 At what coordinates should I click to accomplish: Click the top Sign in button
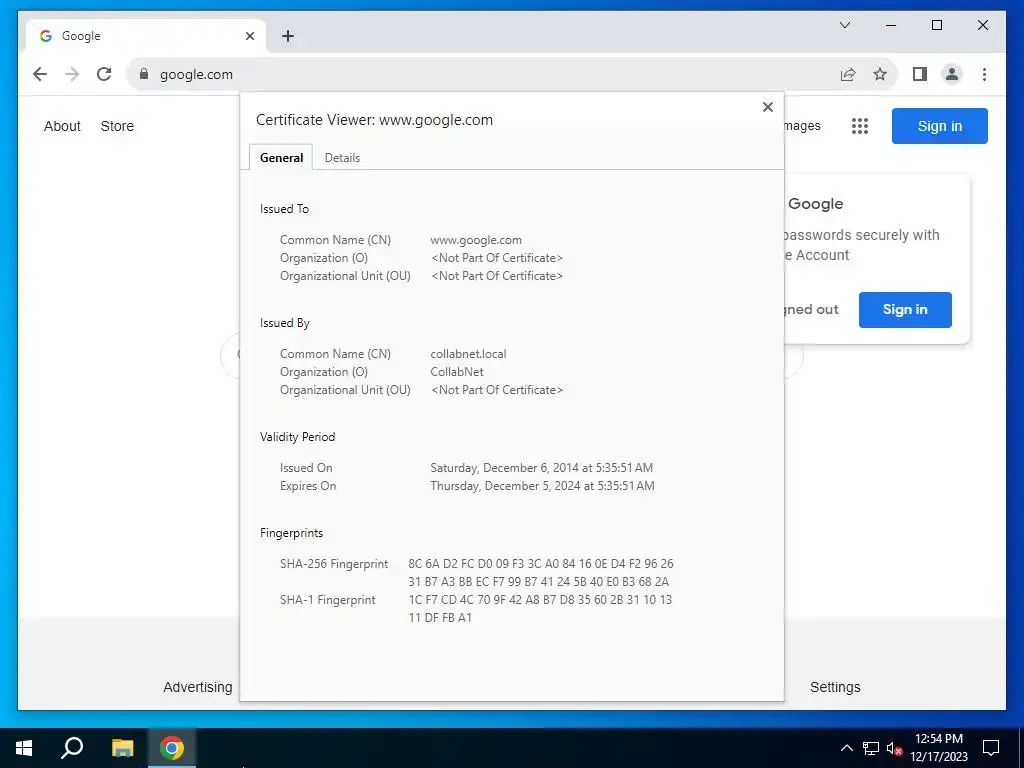[x=939, y=126]
